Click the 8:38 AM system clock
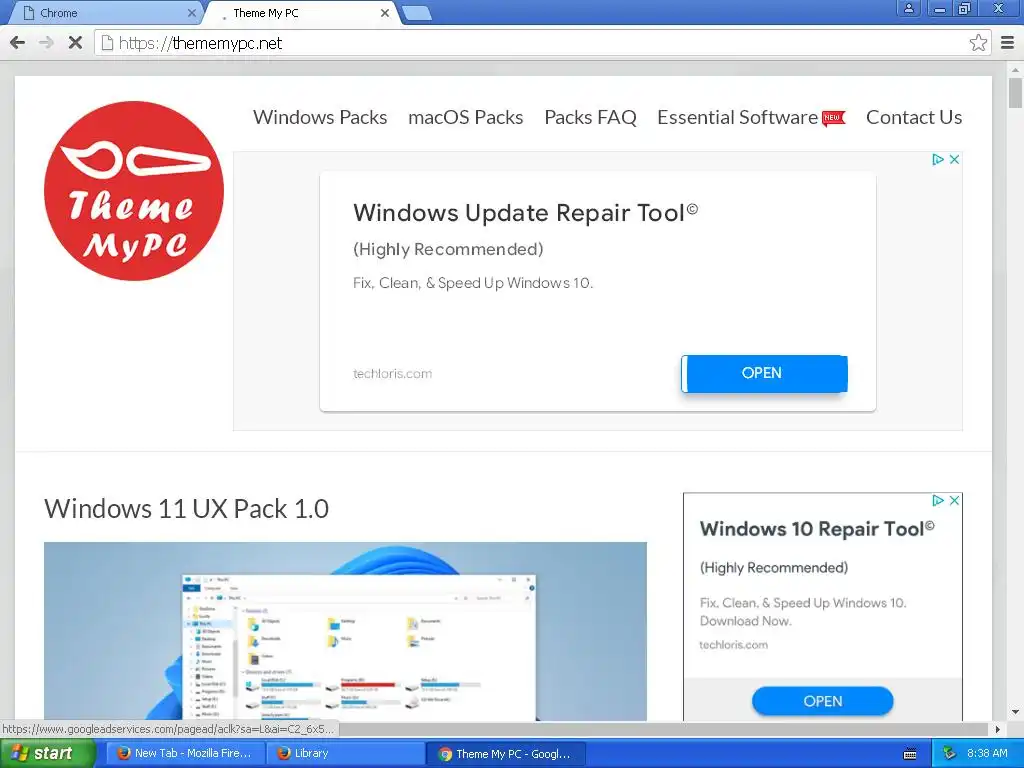 (987, 754)
